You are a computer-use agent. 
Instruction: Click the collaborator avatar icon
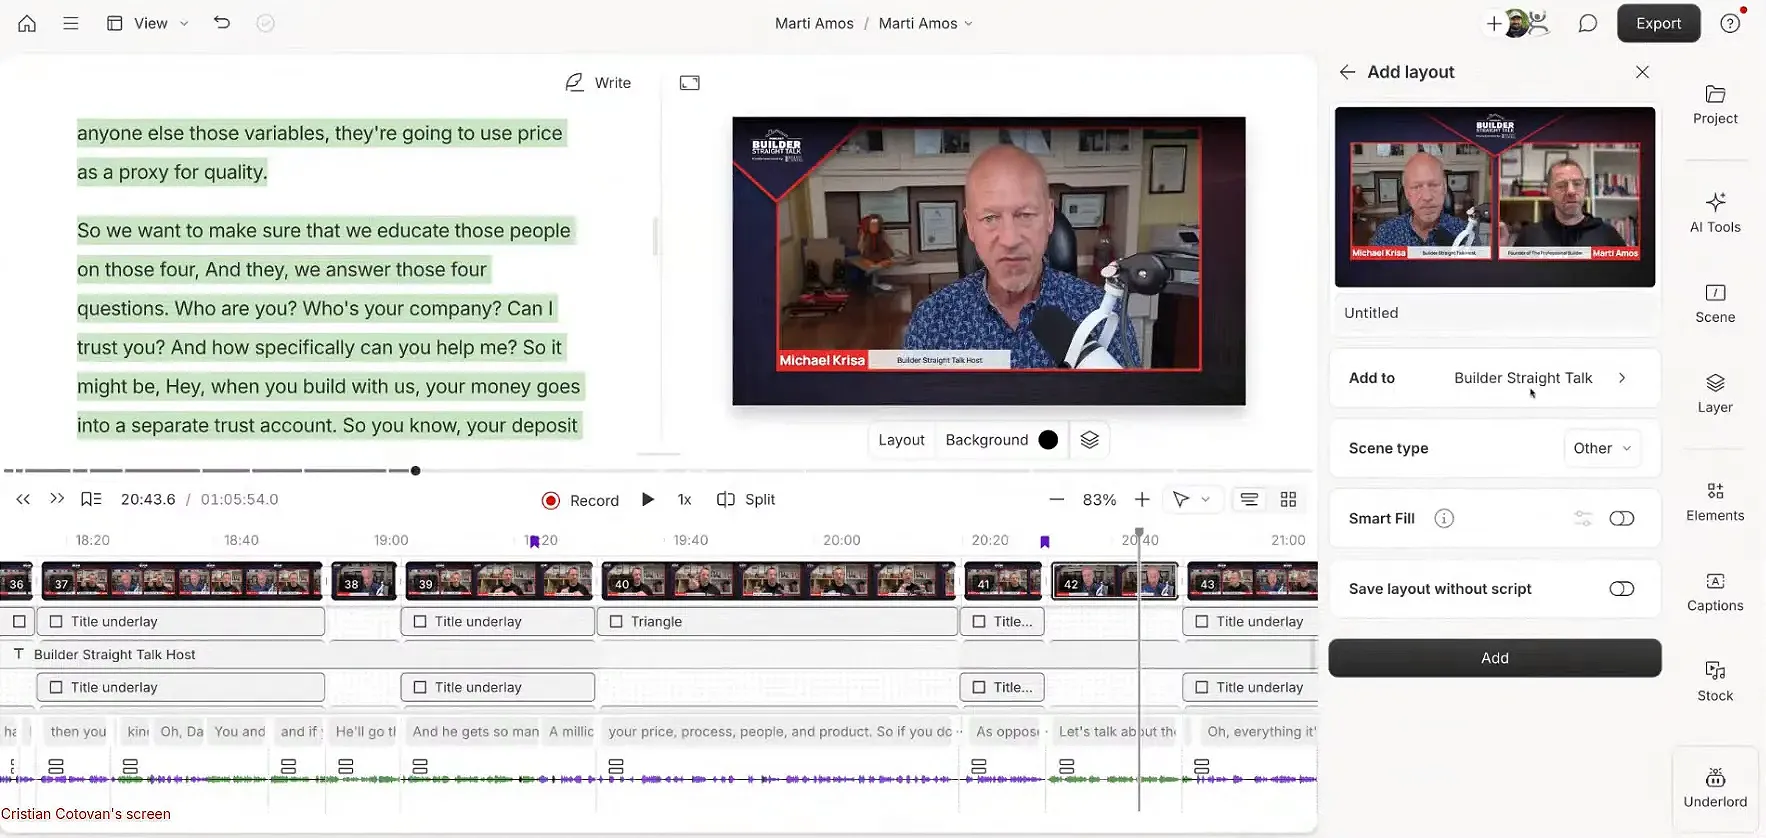click(1517, 23)
